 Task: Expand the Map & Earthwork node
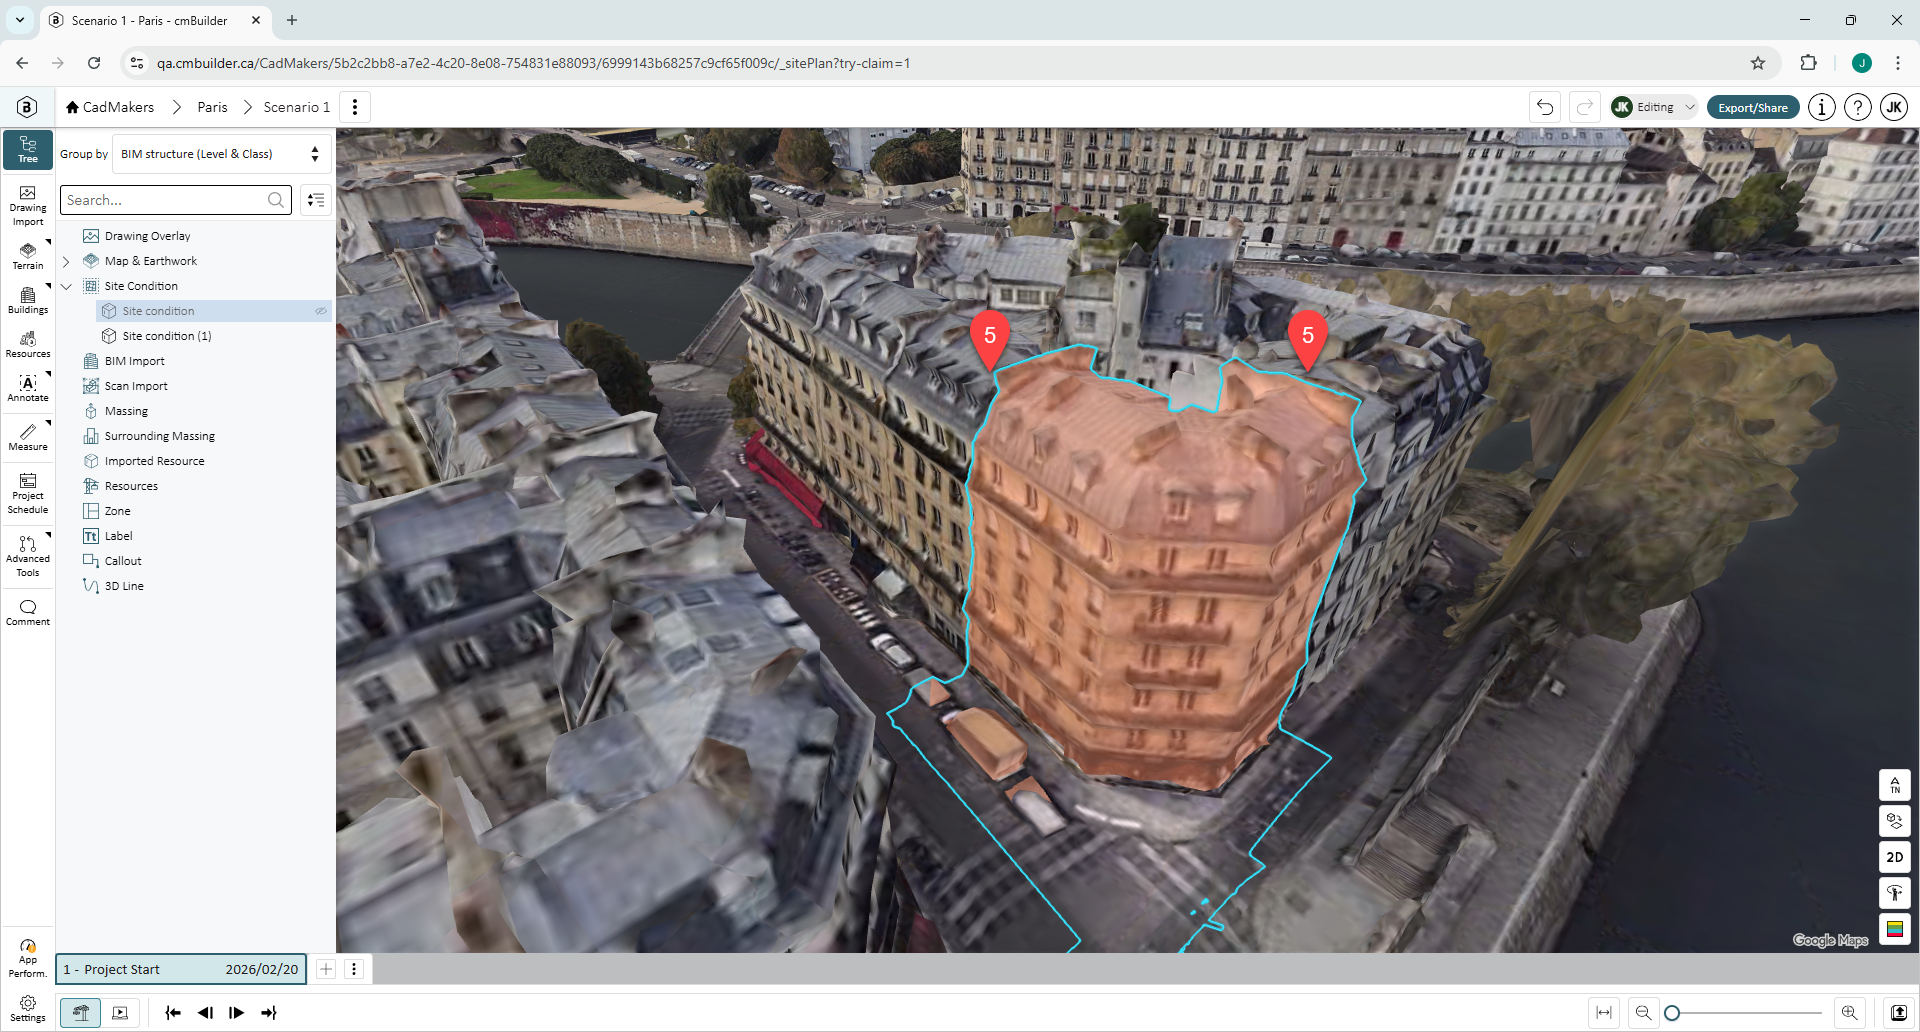coord(66,261)
